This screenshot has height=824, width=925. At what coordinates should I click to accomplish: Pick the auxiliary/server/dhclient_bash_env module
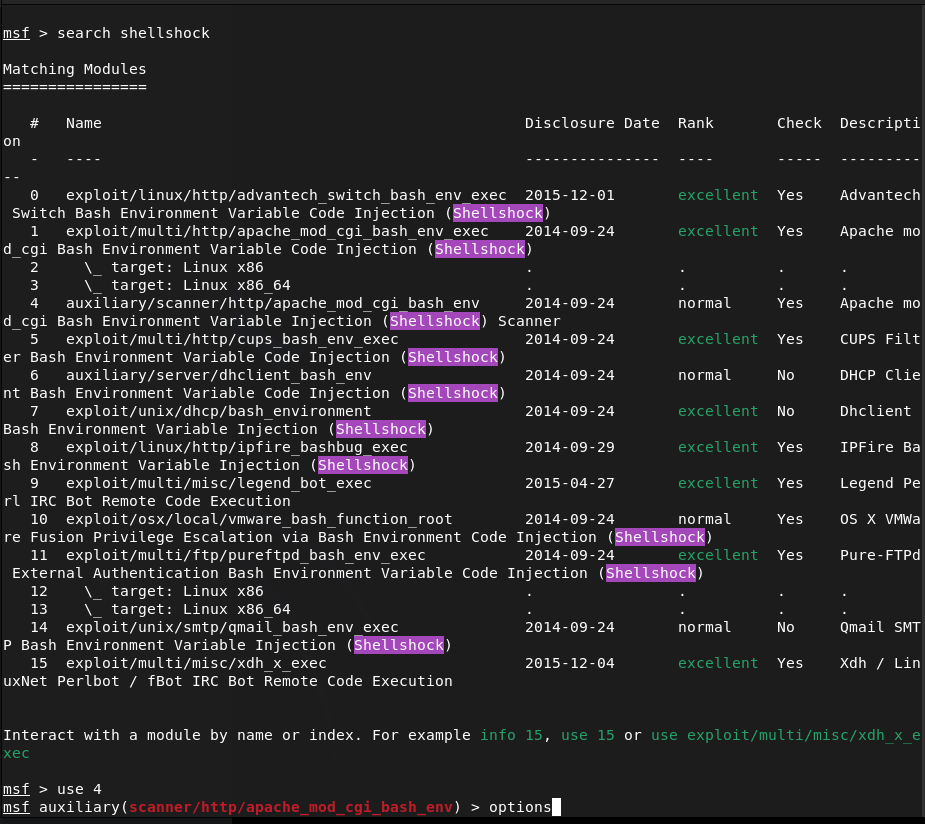(x=218, y=375)
